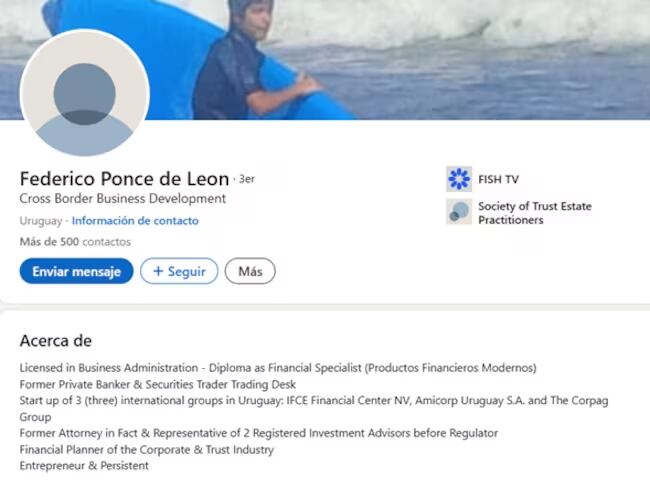Click the default profile avatar picture
This screenshot has width=650, height=497.
click(x=84, y=95)
